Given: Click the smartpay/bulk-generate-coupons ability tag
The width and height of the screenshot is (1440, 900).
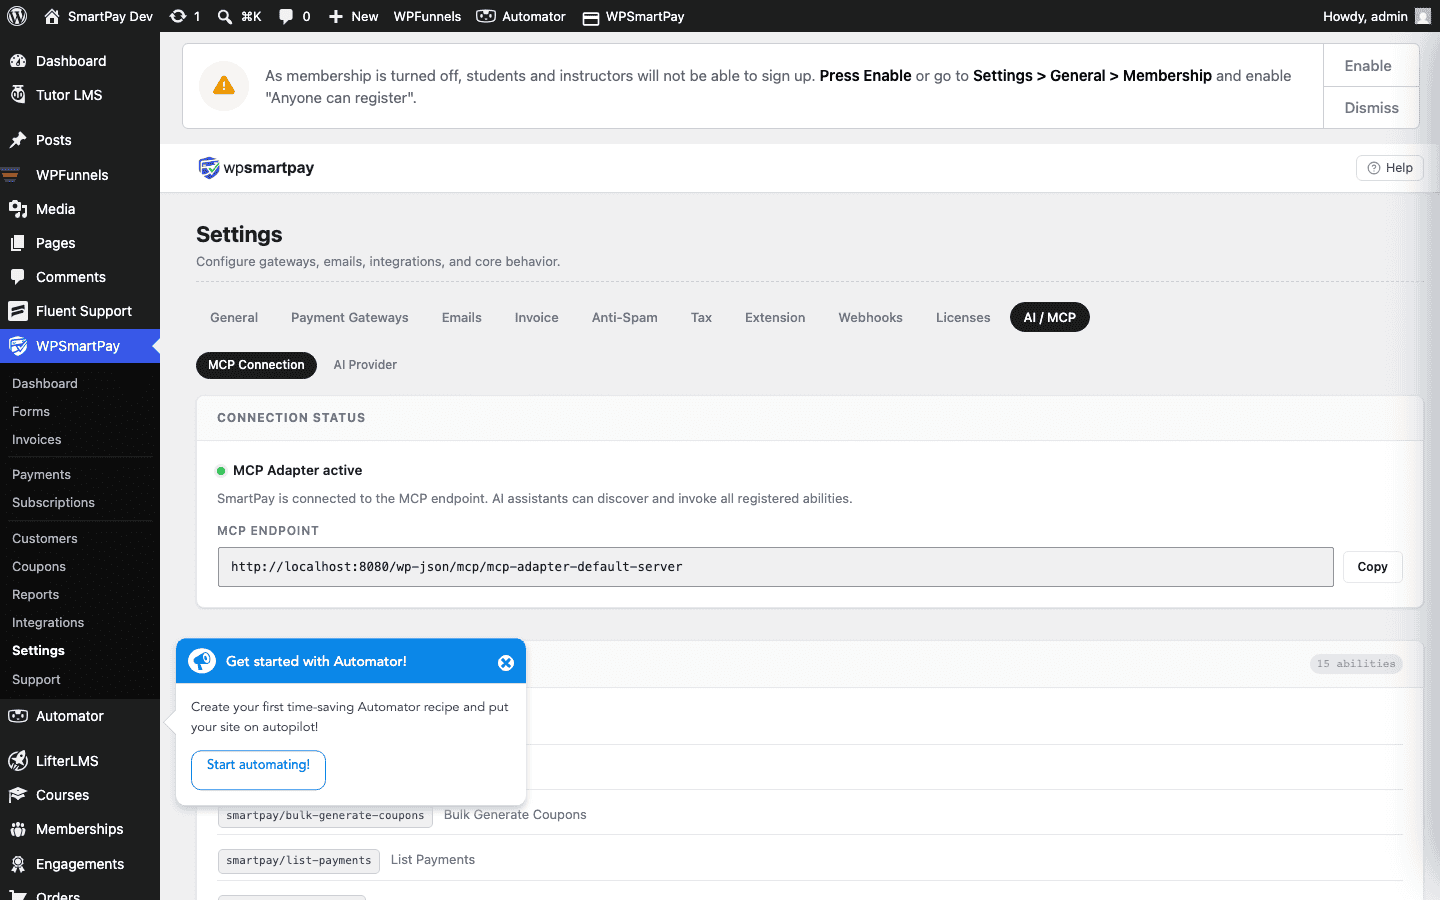Looking at the screenshot, I should 325,815.
